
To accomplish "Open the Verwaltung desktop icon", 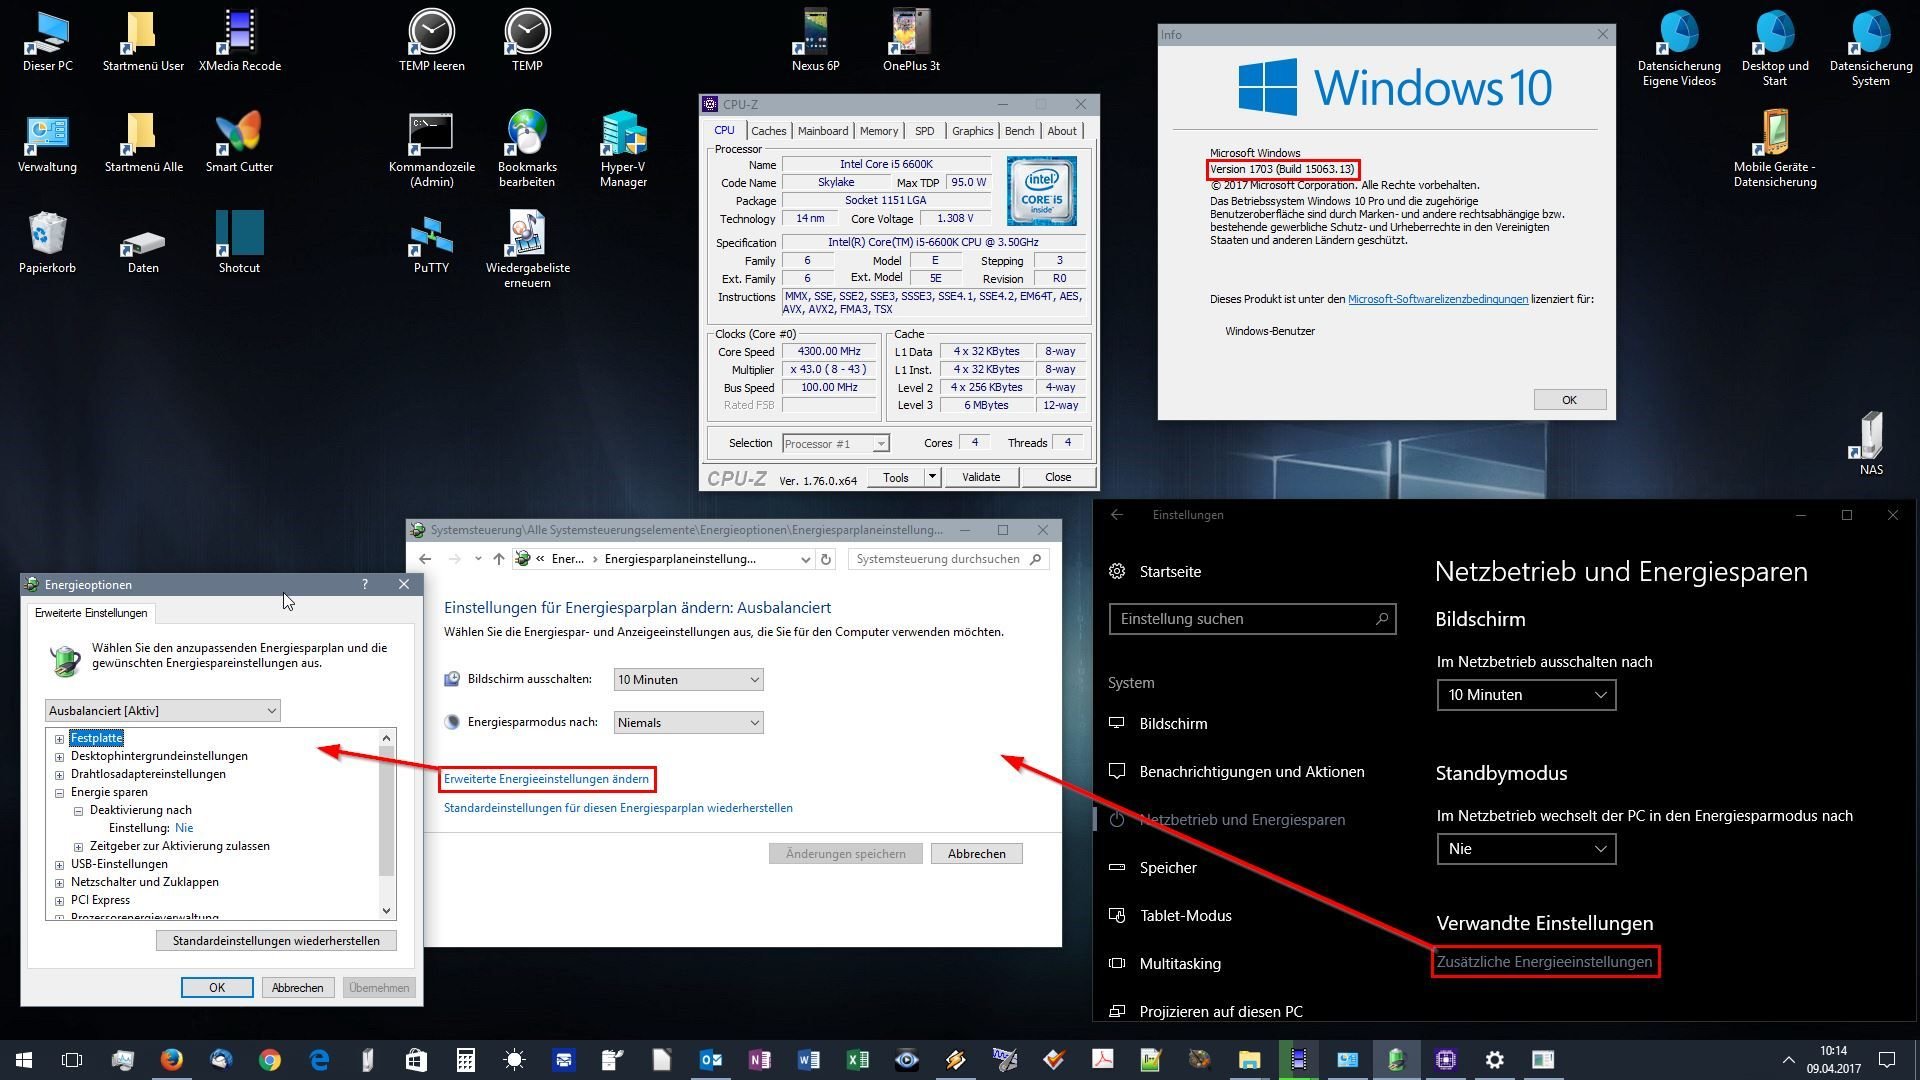I will [47, 142].
